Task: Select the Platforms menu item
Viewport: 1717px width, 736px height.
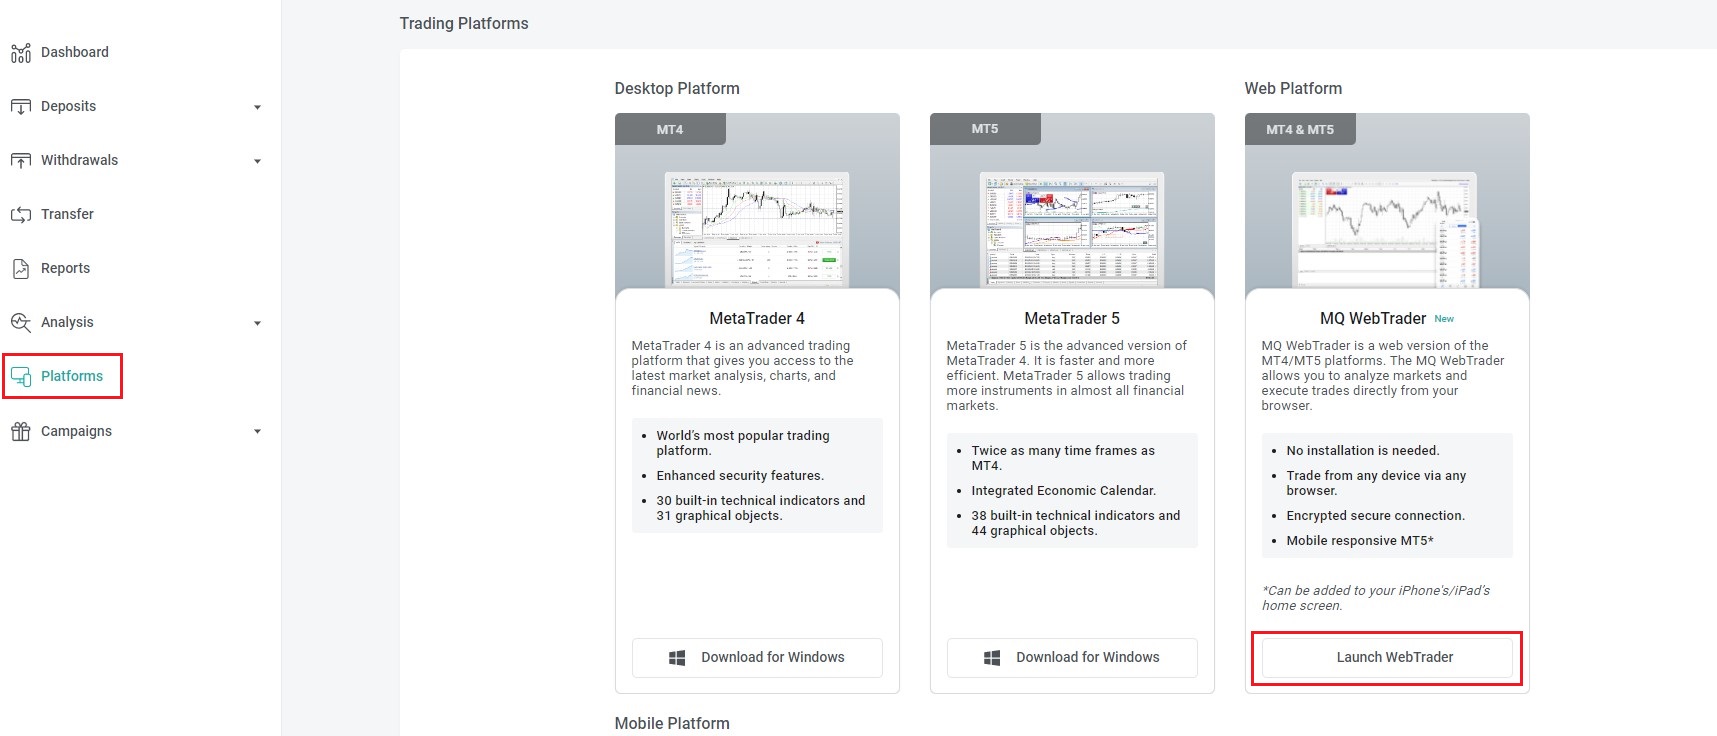Action: point(72,376)
